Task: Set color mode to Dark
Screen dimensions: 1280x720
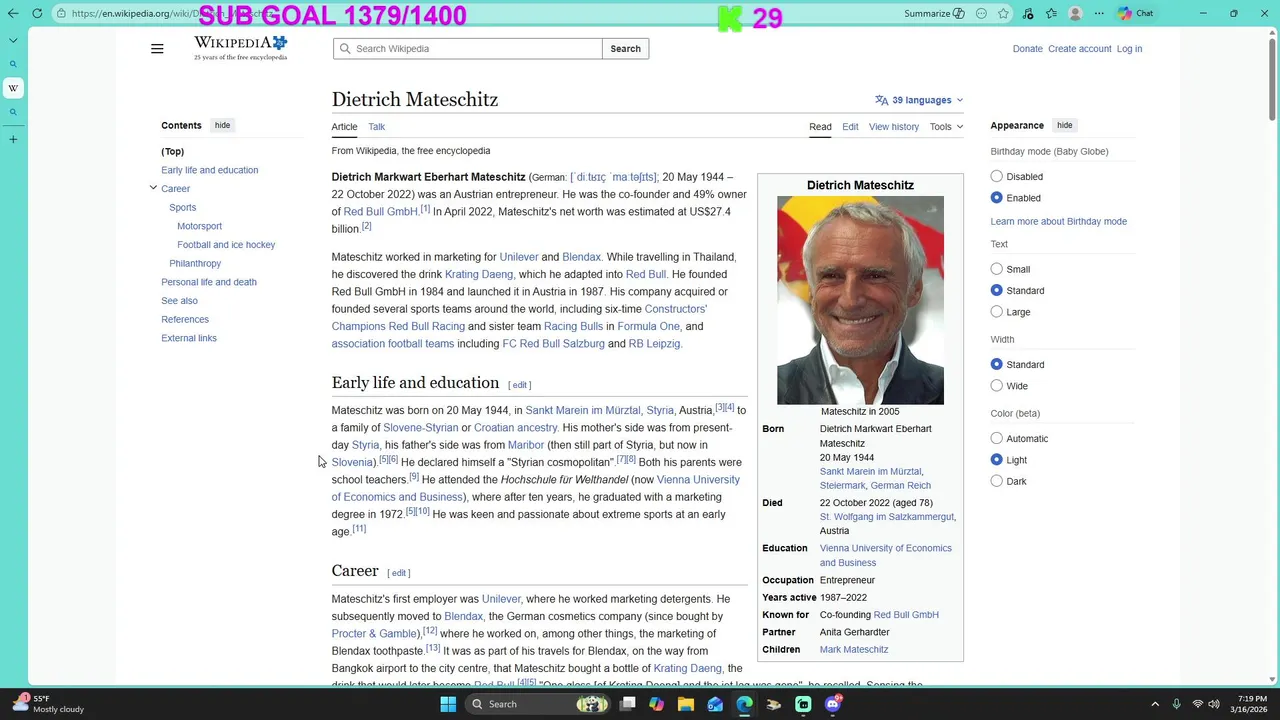Action: click(996, 481)
